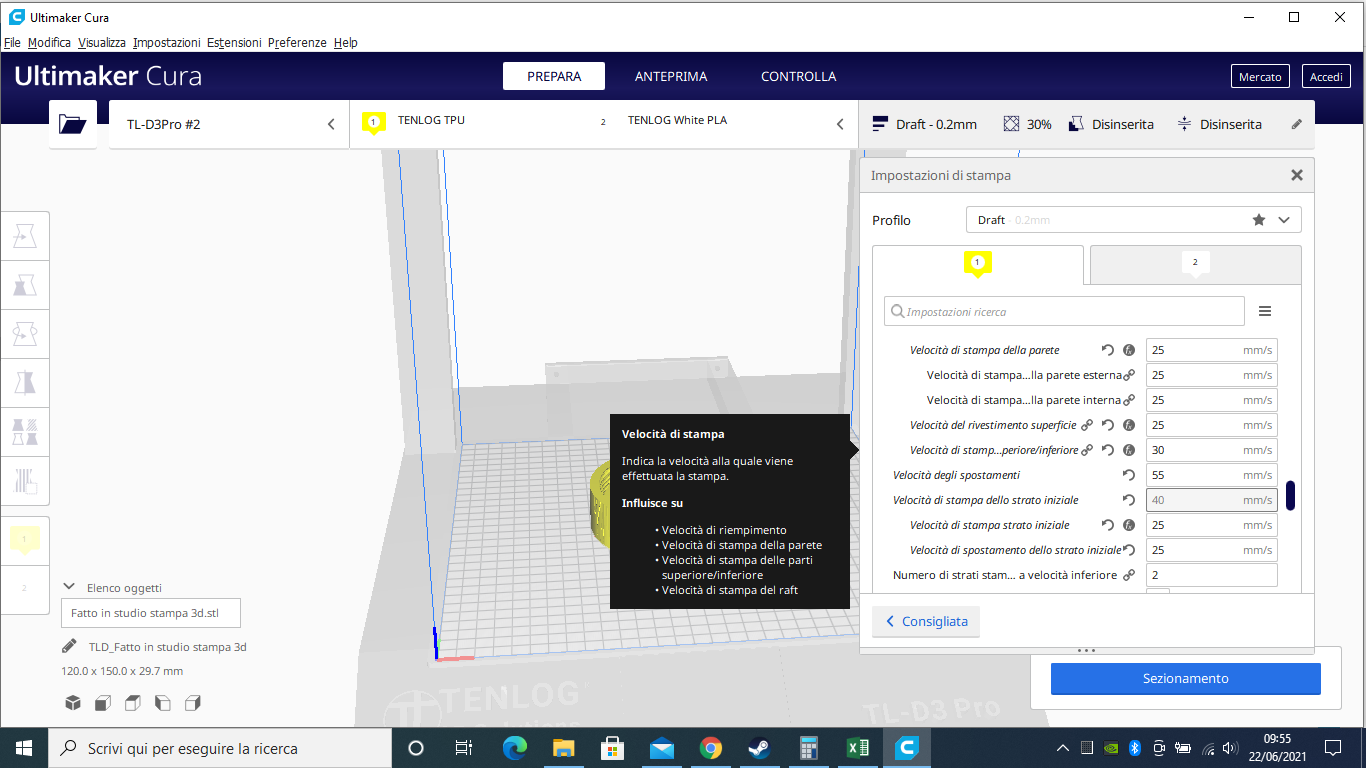Open the Estensioni menu
Screen dimensions: 1366x768
pyautogui.click(x=234, y=43)
